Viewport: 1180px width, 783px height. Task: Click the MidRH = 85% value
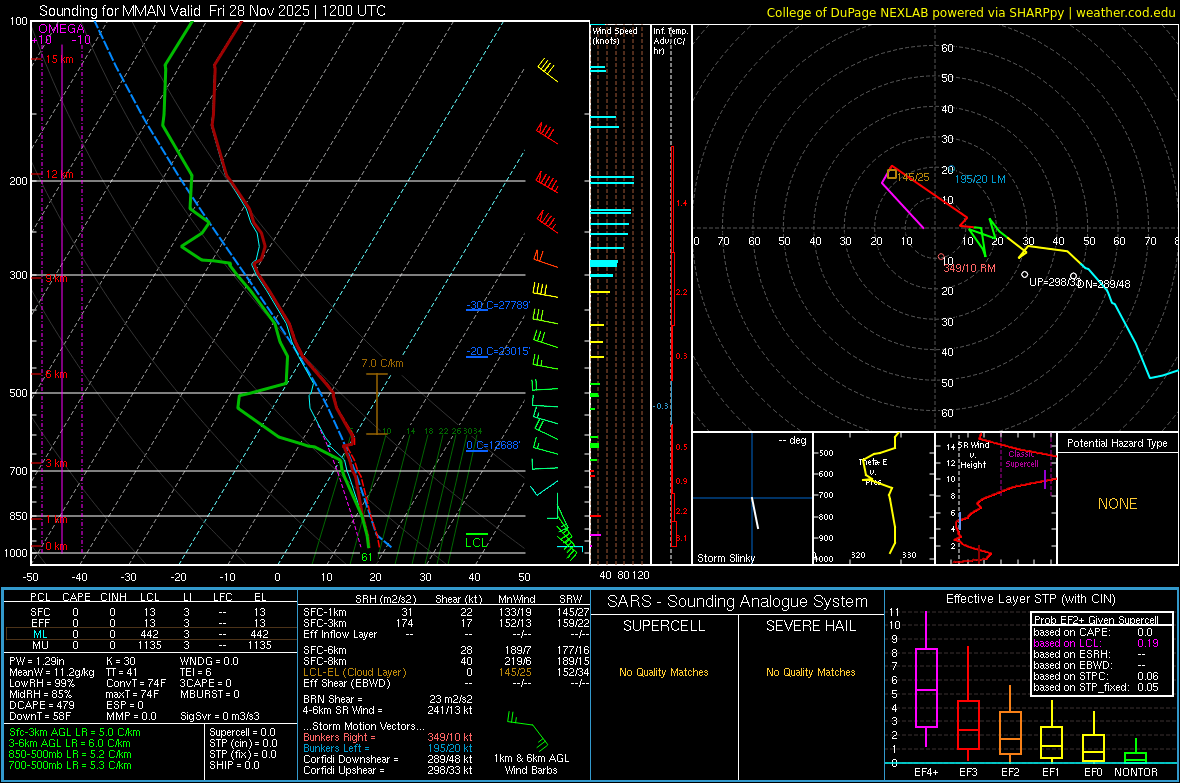pyautogui.click(x=41, y=694)
